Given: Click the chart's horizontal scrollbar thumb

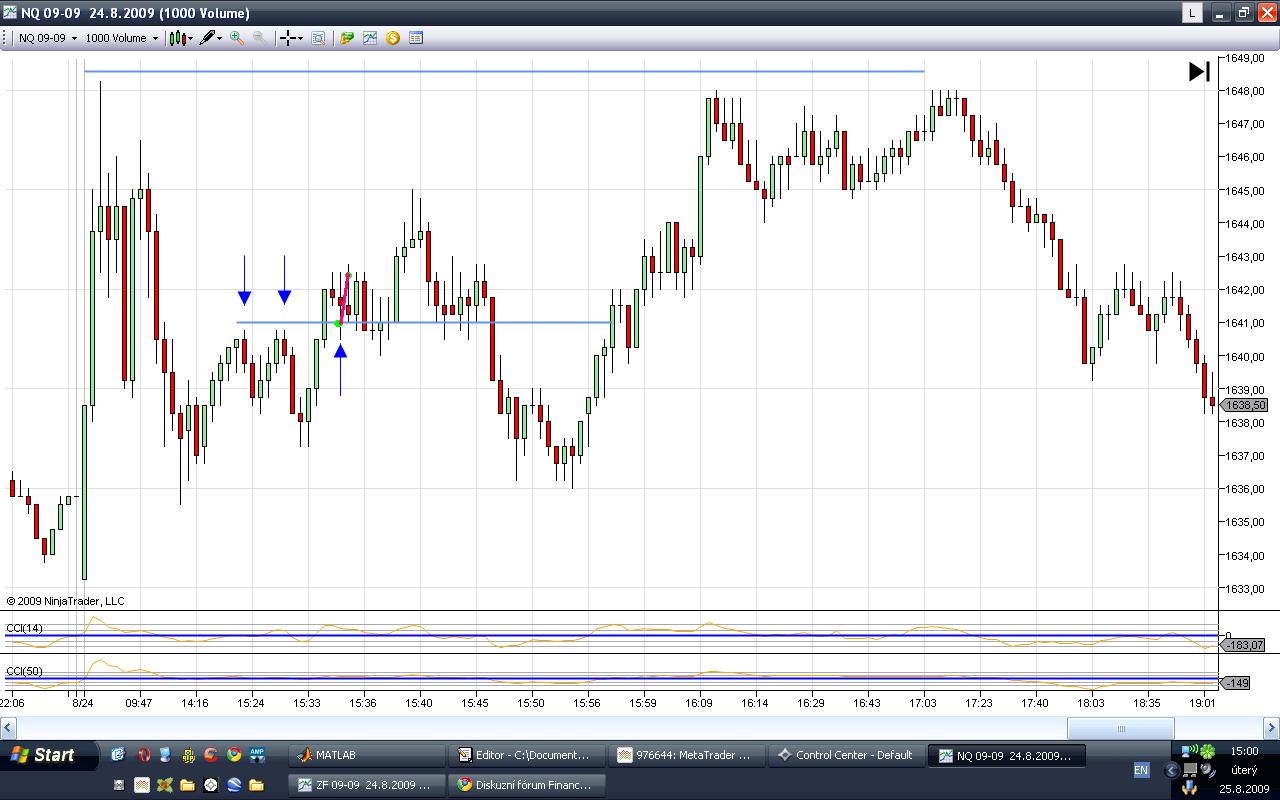Looking at the screenshot, I should coord(1121,729).
